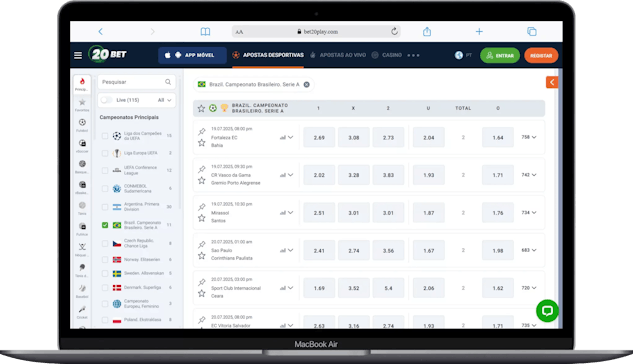633x364 pixels.
Task: Pin the Mirassol vs Santos match
Action: (x=201, y=207)
